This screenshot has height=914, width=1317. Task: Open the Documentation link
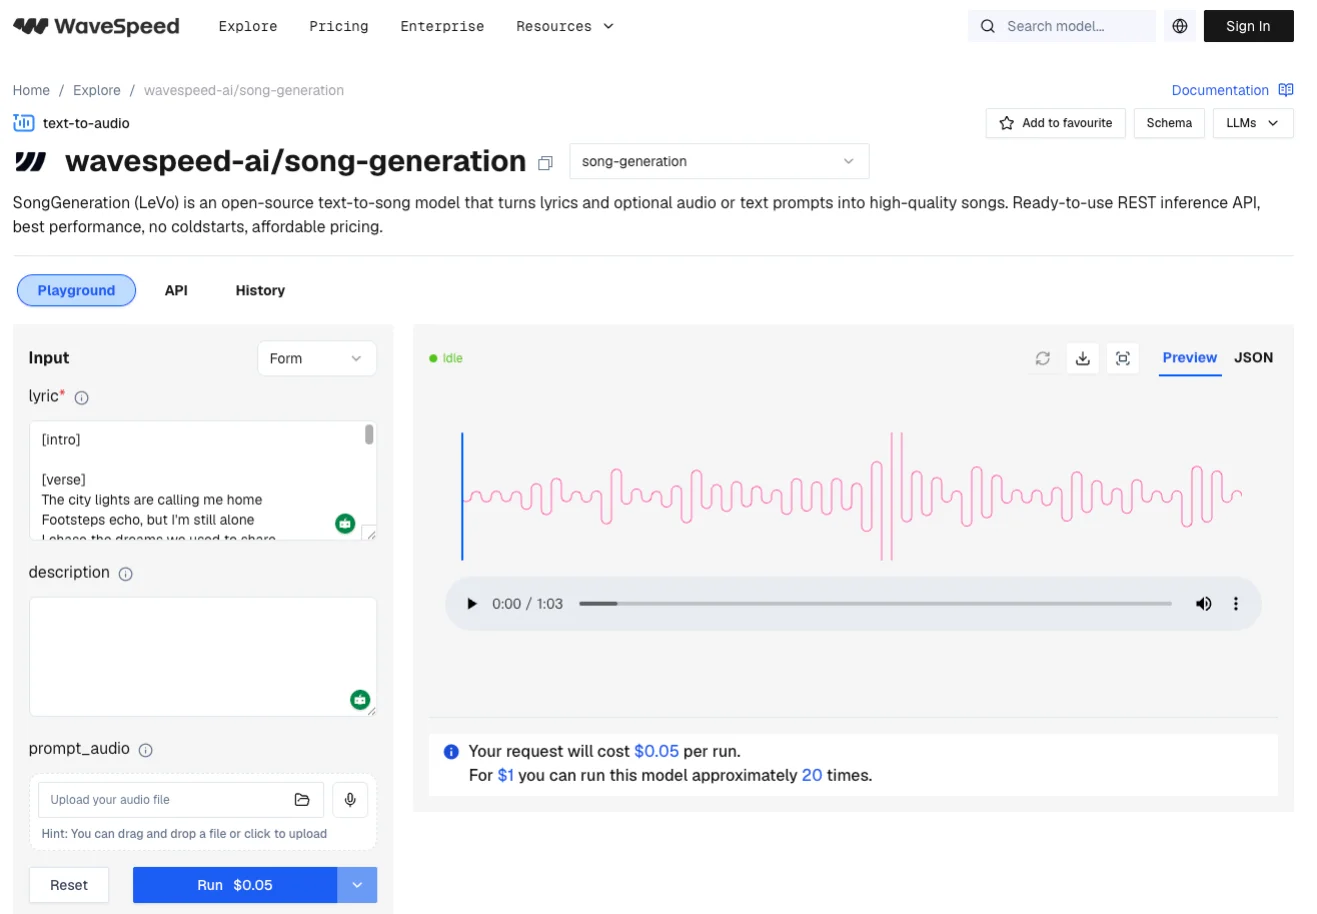click(x=1220, y=90)
